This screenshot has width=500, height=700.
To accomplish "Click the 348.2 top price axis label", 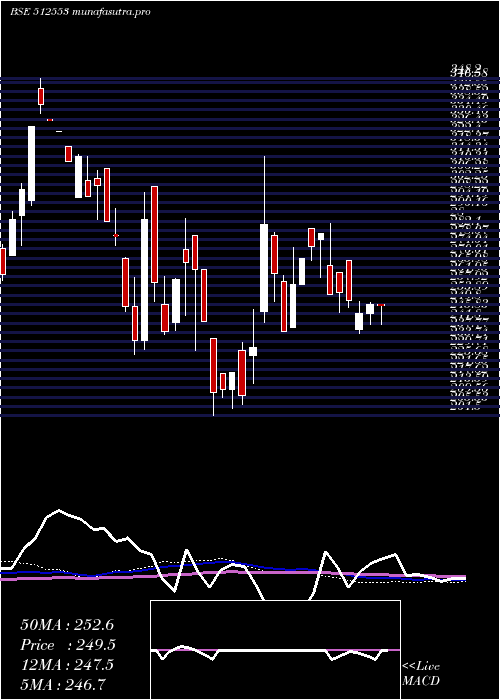I will (466, 67).
